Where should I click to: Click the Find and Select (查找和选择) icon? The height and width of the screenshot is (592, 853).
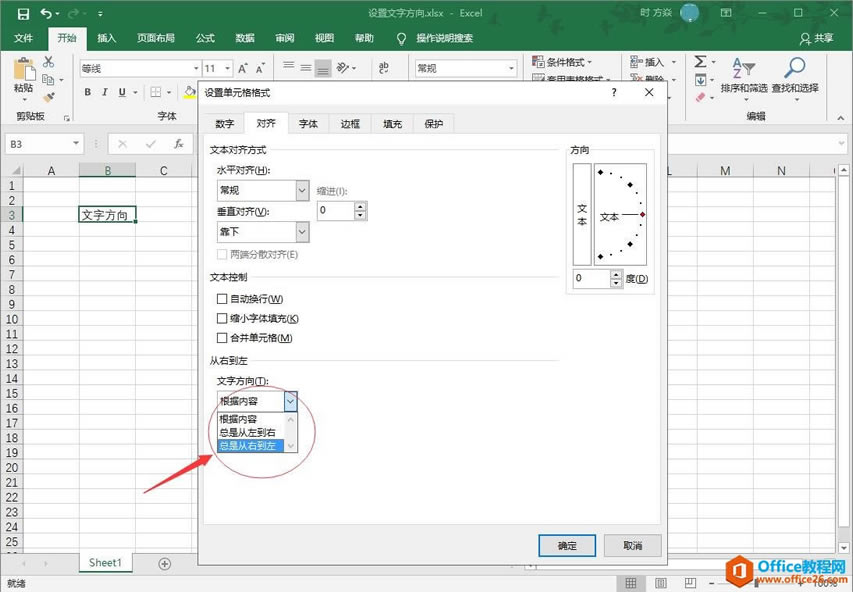[x=795, y=70]
